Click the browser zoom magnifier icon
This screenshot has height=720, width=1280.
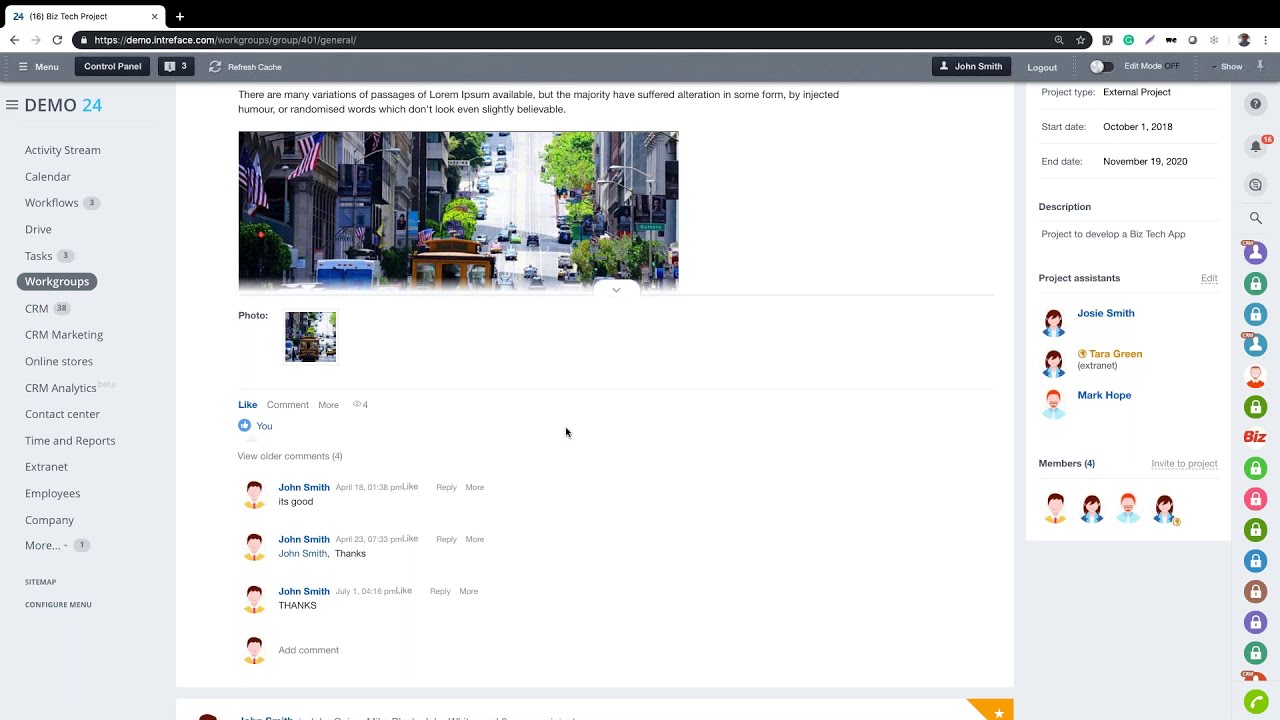click(x=1059, y=40)
